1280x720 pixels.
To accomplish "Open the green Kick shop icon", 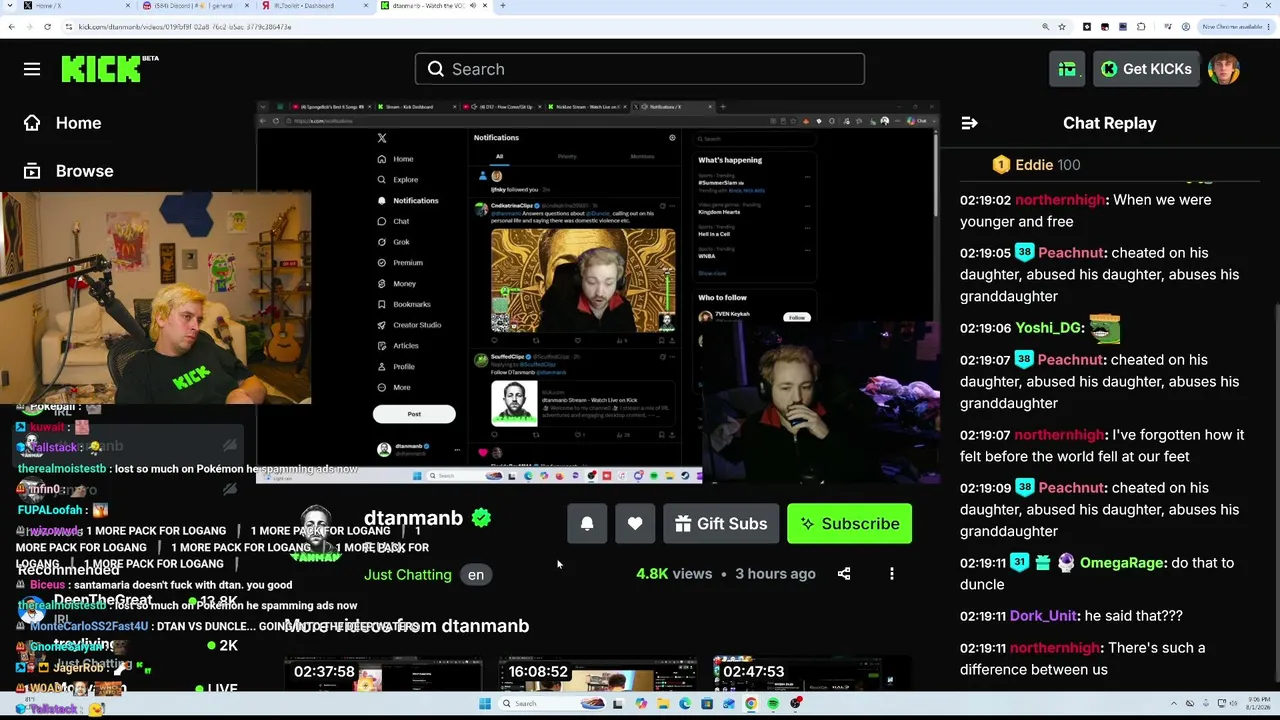I will [x=1068, y=69].
